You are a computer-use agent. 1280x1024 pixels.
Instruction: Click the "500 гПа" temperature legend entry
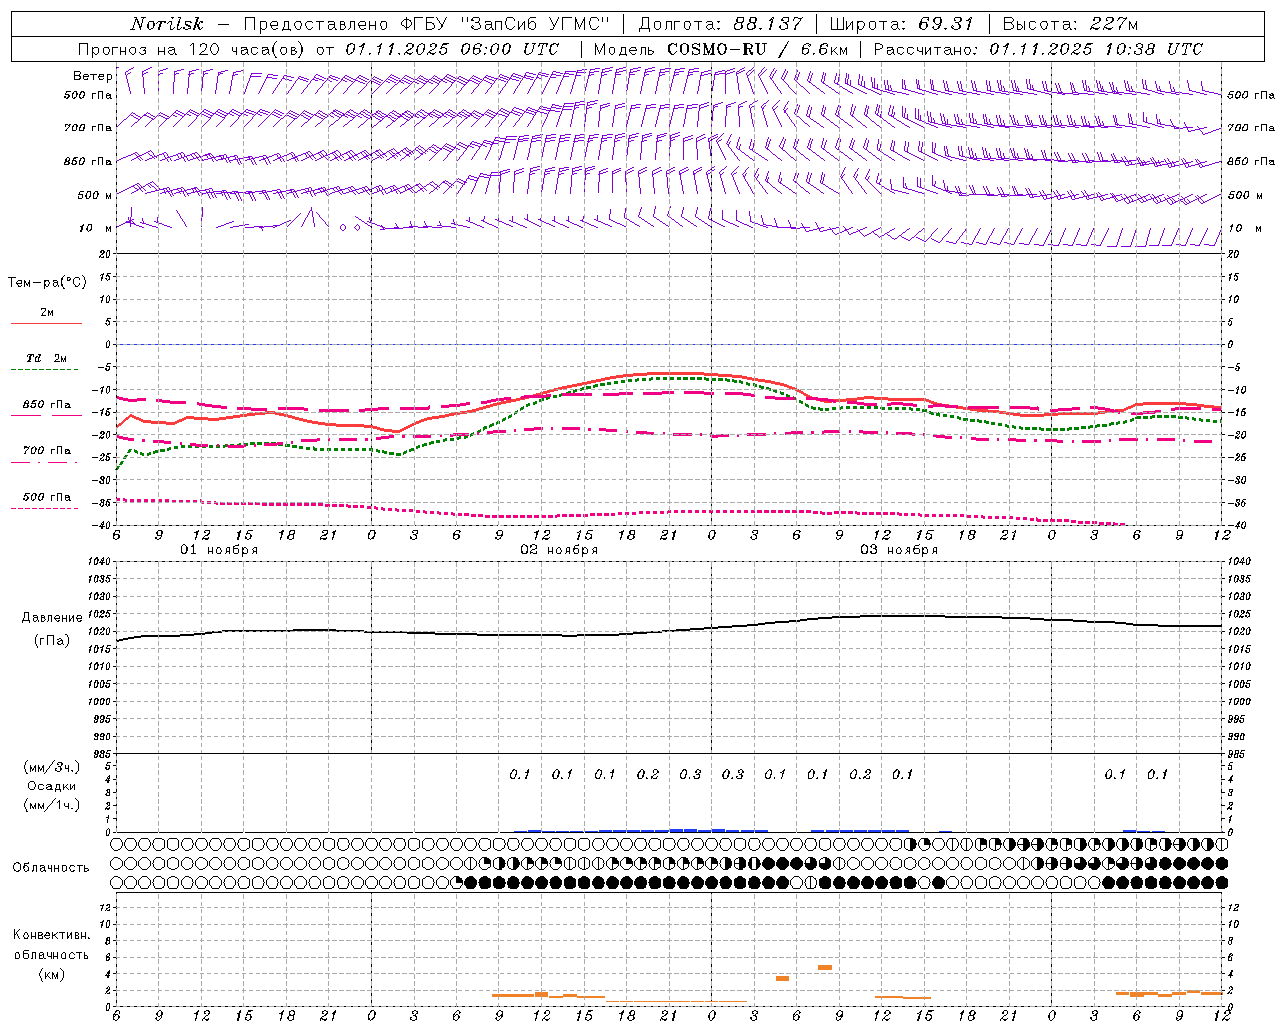(47, 497)
